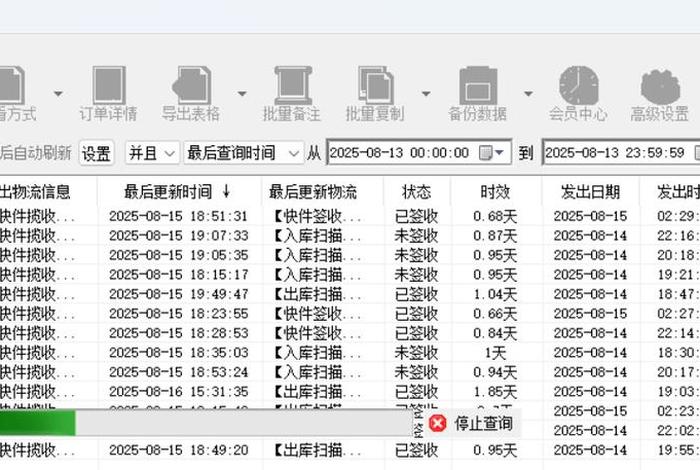Click 时效 cell 0.68天
Viewport: 700px width, 470px height.
point(495,216)
